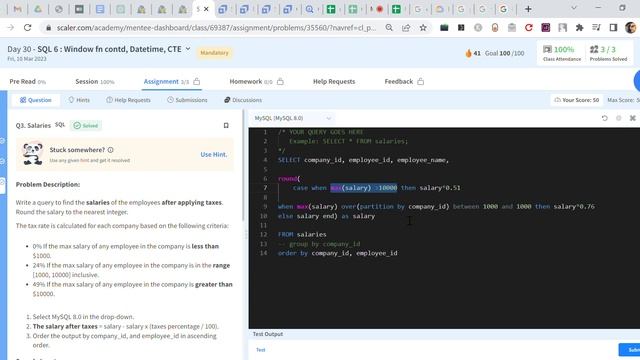Image resolution: width=640 pixels, height=360 pixels.
Task: Click the 'Test Output' label
Action: point(268,334)
